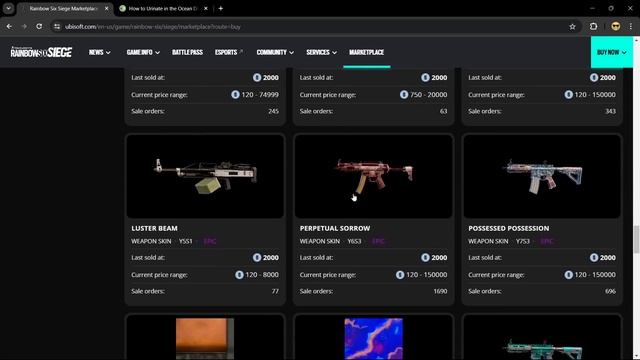Image resolution: width=640 pixels, height=360 pixels.
Task: Click the page vertical scrollbar thumb
Action: click(x=636, y=239)
